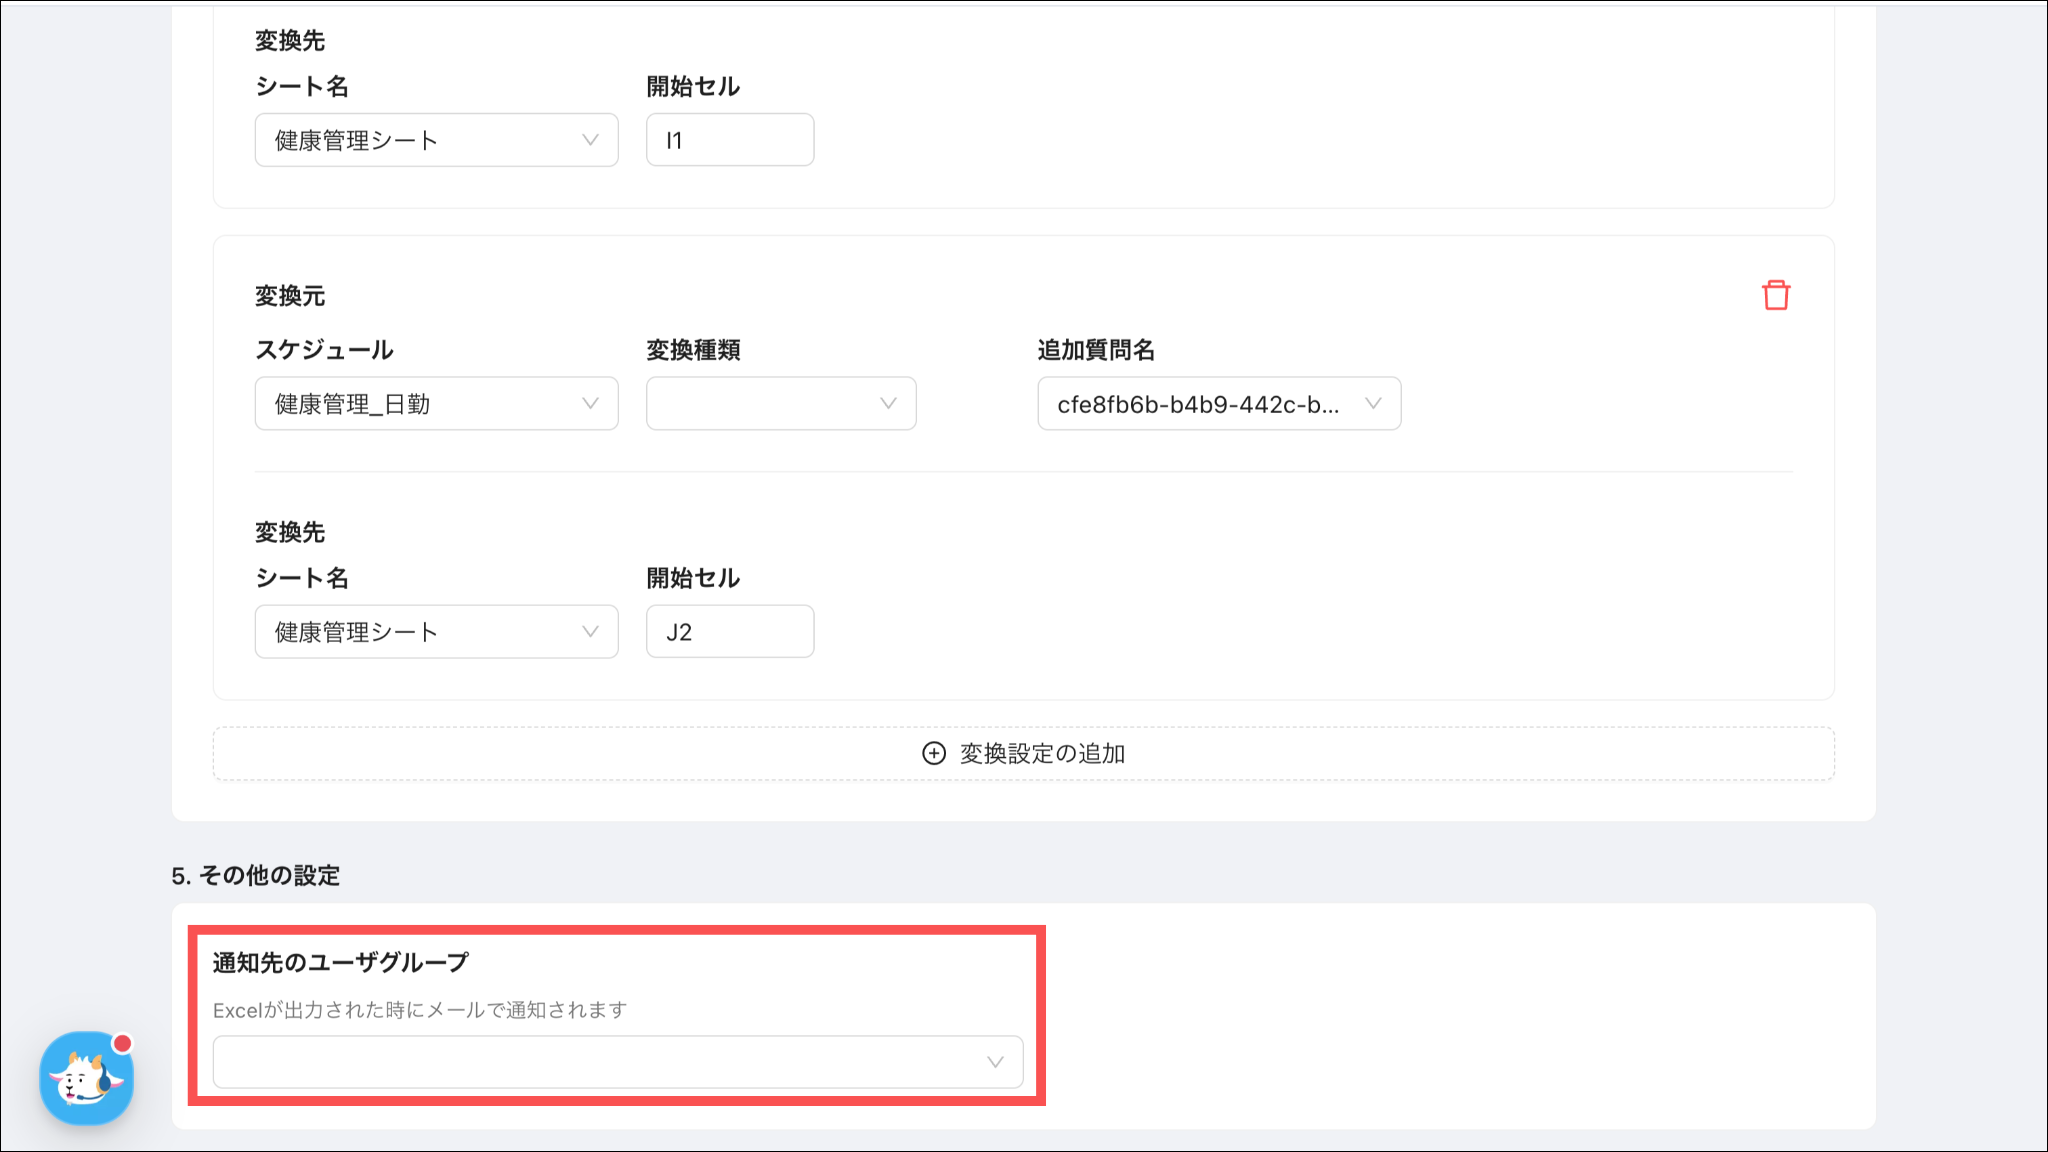Open the chat support mascot icon
This screenshot has width=2048, height=1152.
pos(86,1079)
